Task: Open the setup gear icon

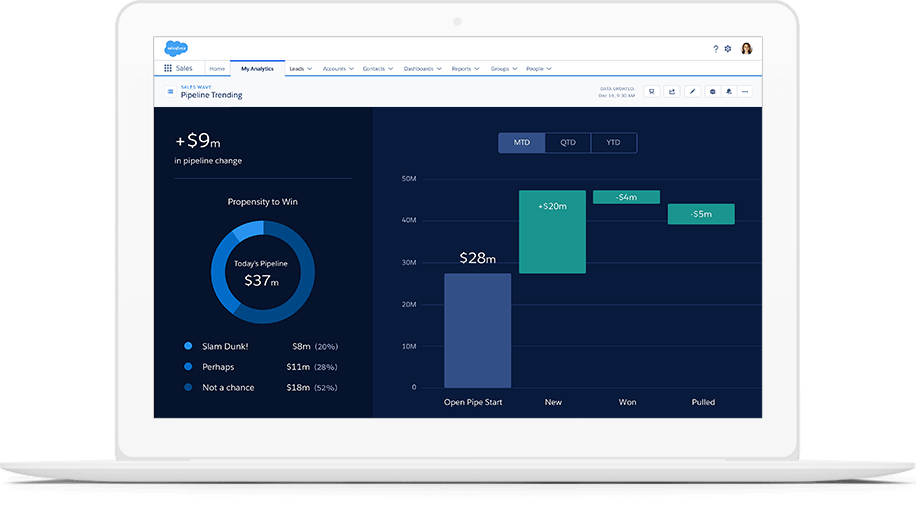Action: click(x=728, y=48)
